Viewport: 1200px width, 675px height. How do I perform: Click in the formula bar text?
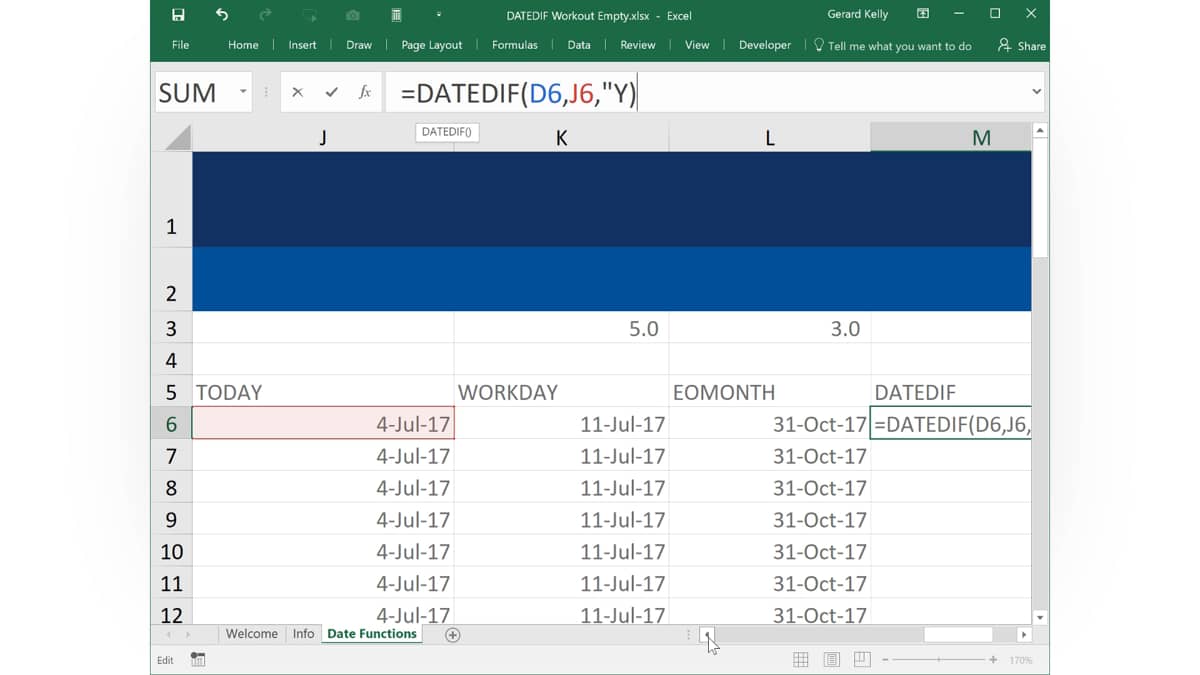point(518,93)
